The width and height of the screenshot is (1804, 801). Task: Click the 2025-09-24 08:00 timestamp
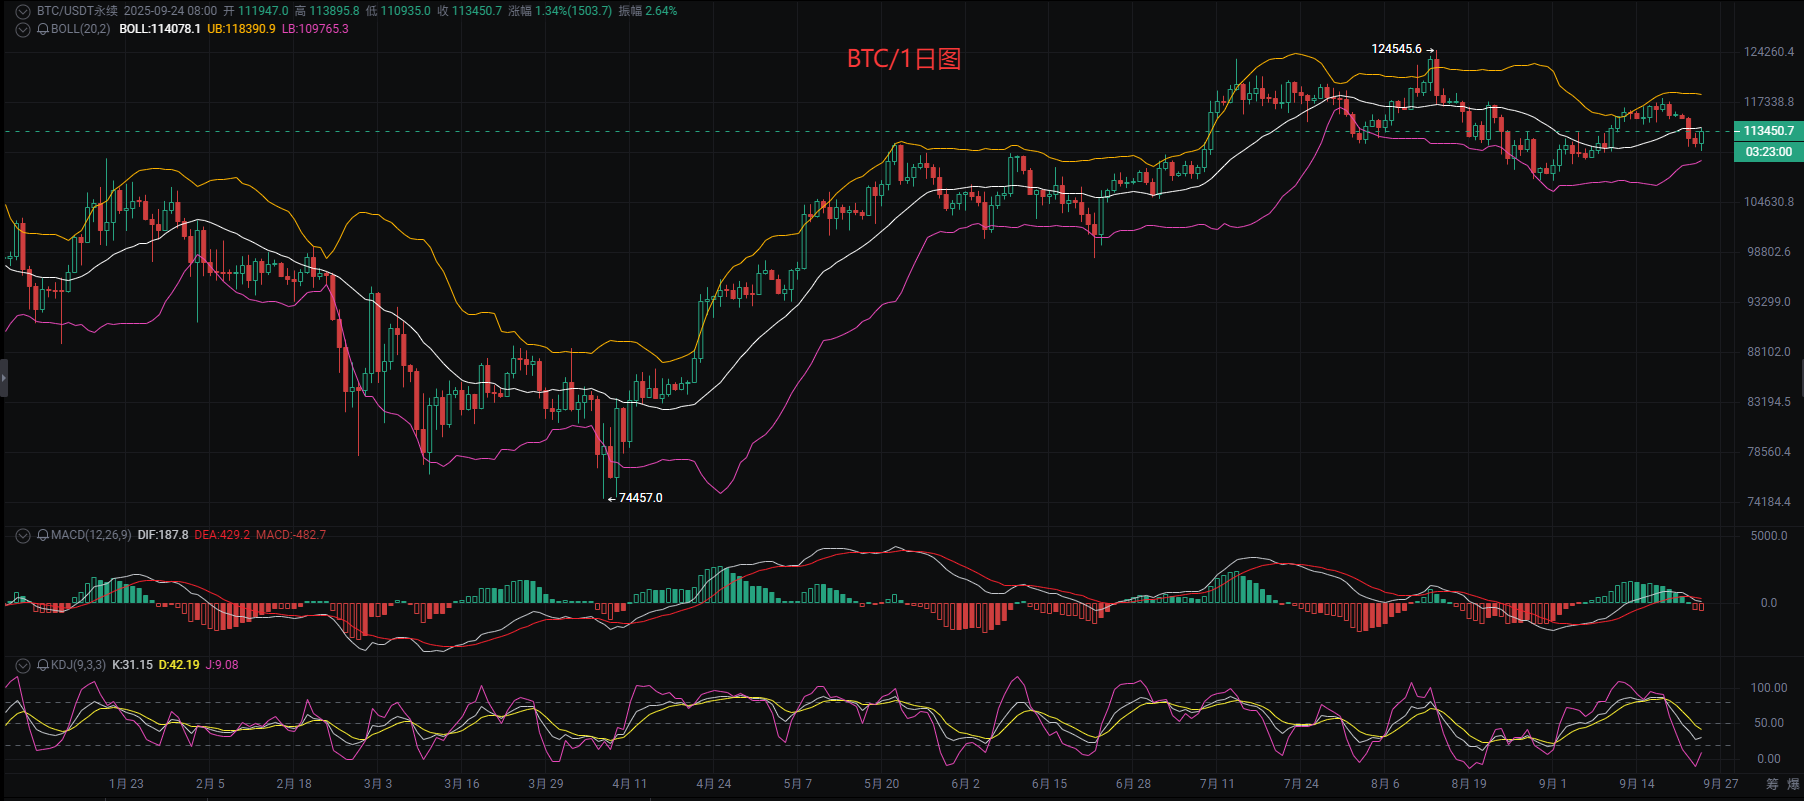tap(170, 11)
